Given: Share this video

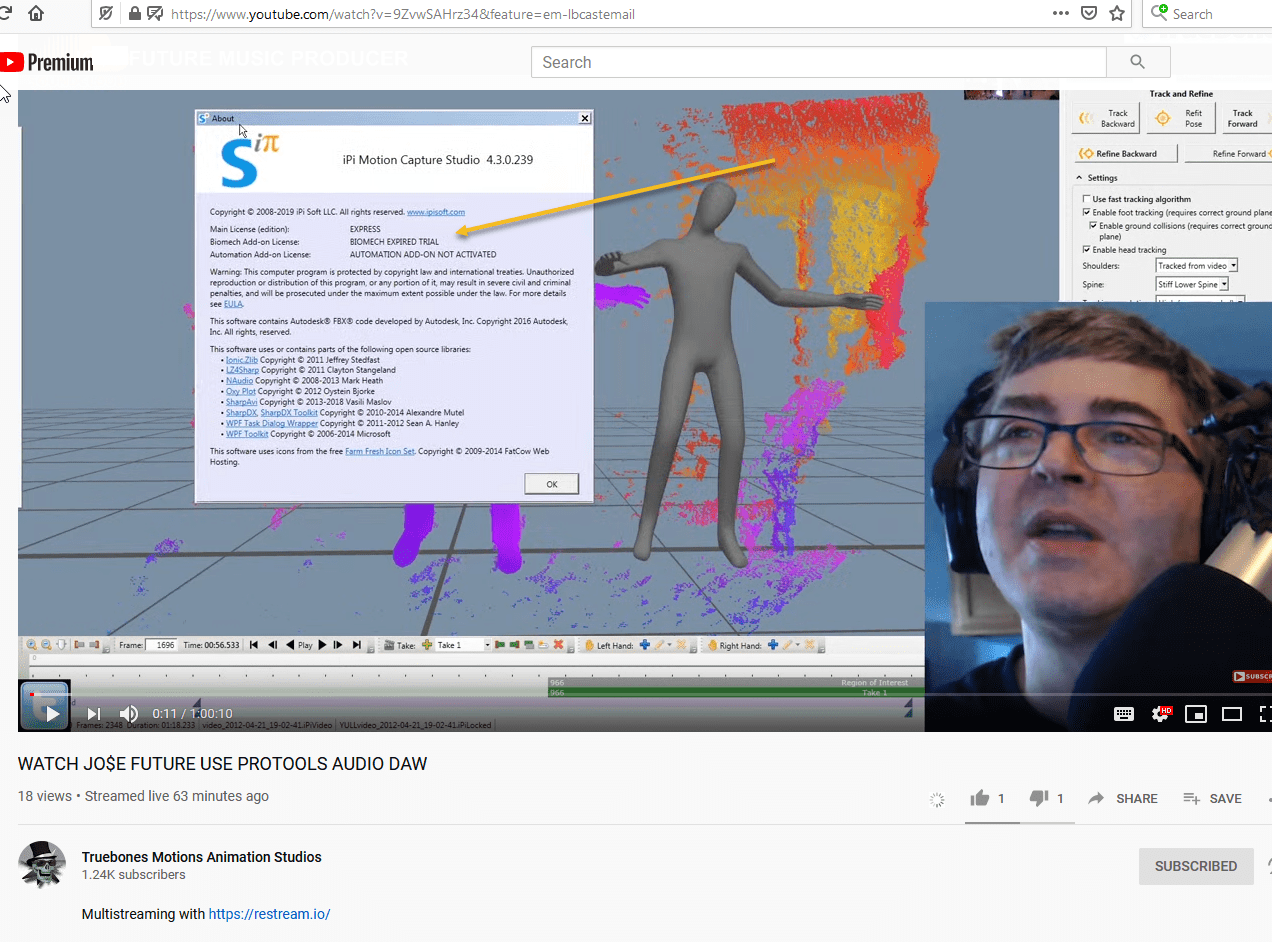Looking at the screenshot, I should coord(1122,798).
